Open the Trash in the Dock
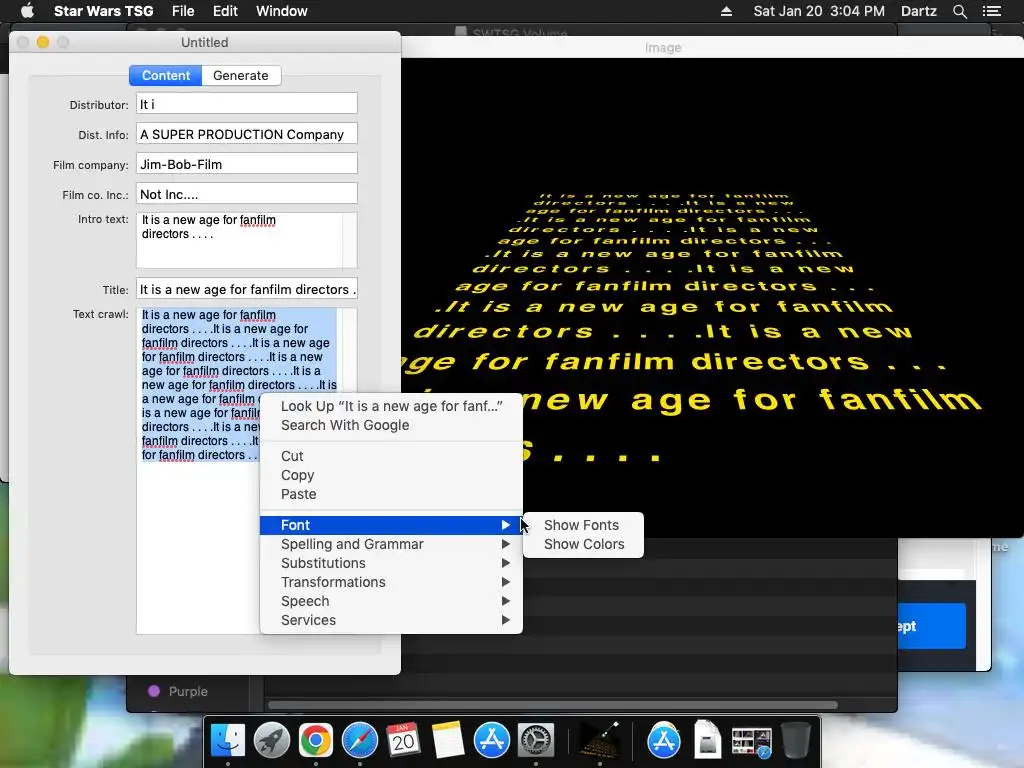The image size is (1024, 768). [x=795, y=741]
